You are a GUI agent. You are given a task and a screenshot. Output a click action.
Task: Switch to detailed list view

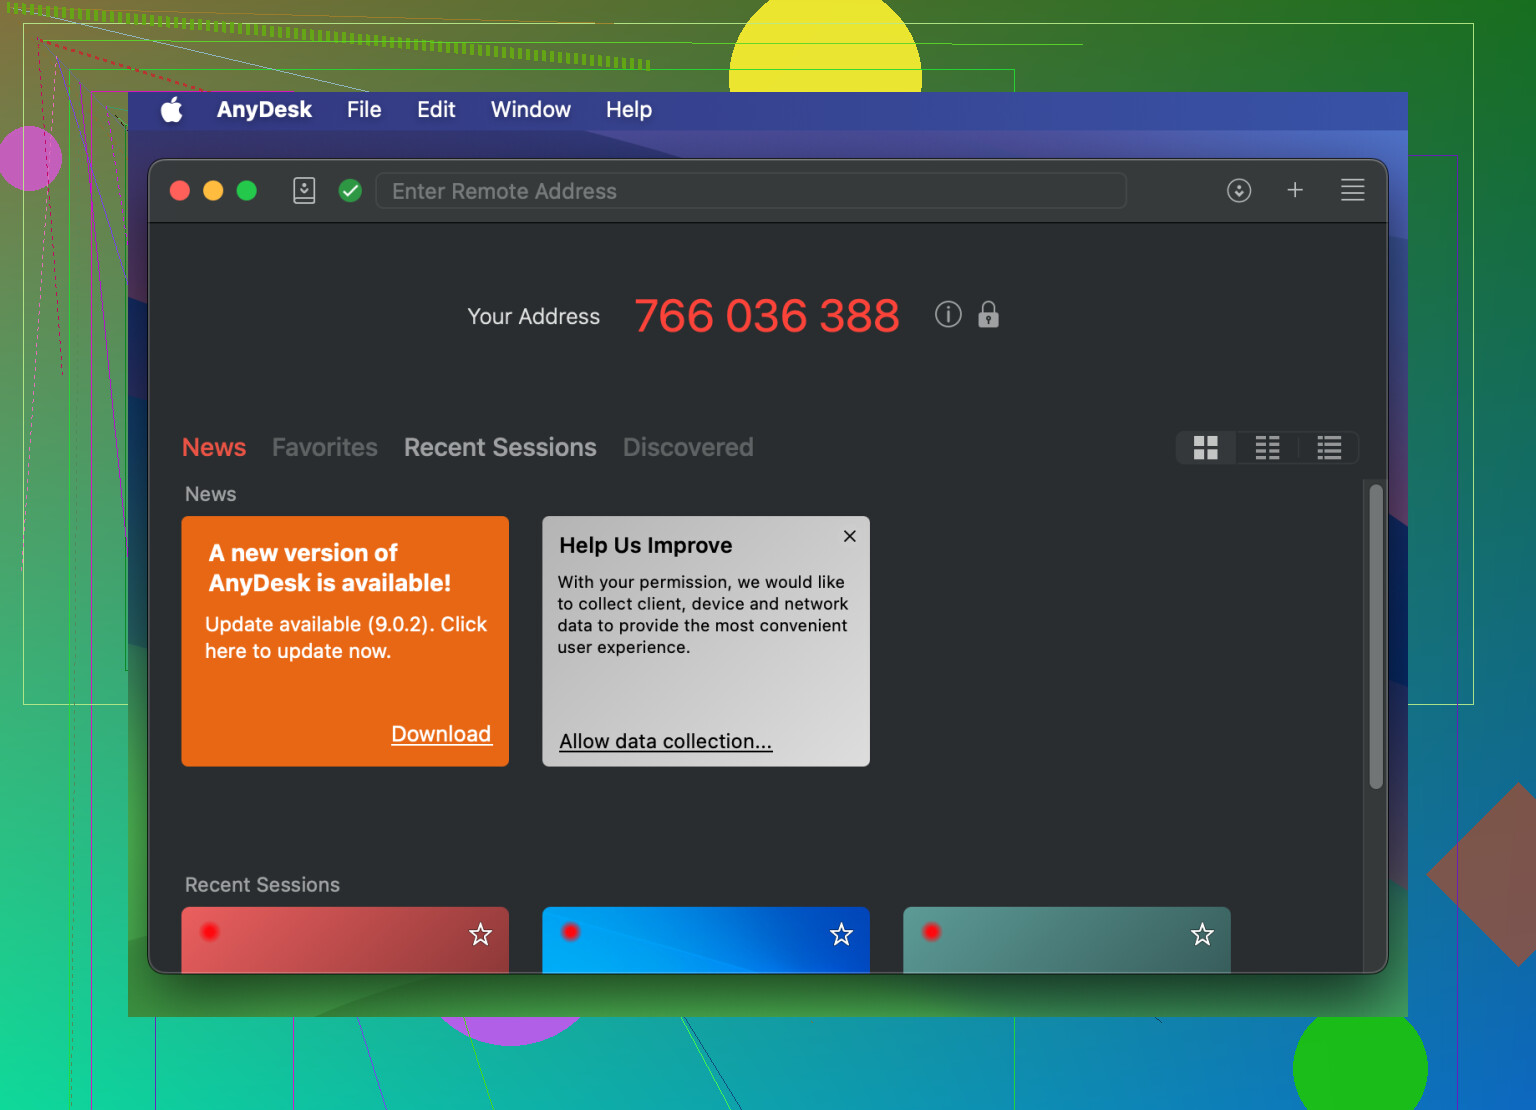tap(1329, 448)
